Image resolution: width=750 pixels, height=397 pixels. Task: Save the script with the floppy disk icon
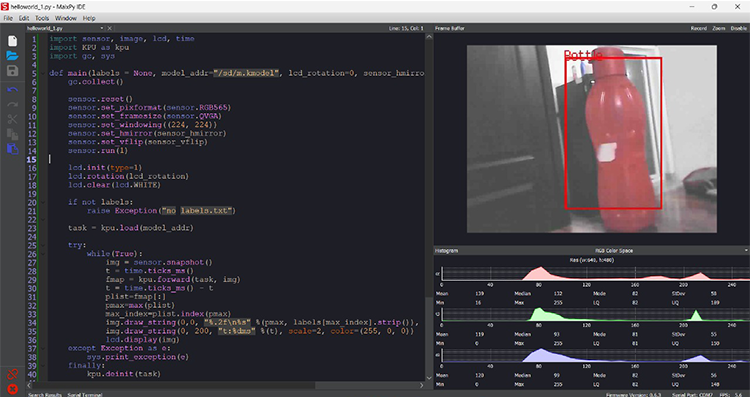12,71
